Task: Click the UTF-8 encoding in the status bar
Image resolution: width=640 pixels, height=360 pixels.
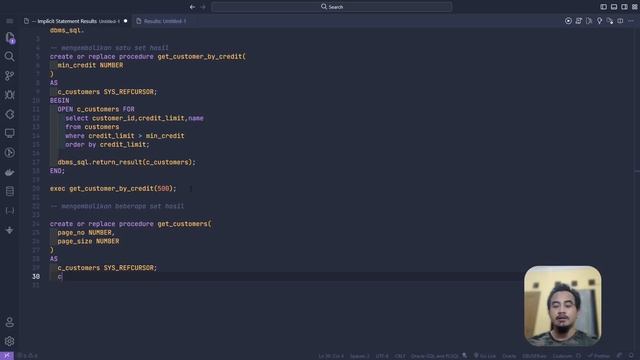Action: (x=382, y=356)
